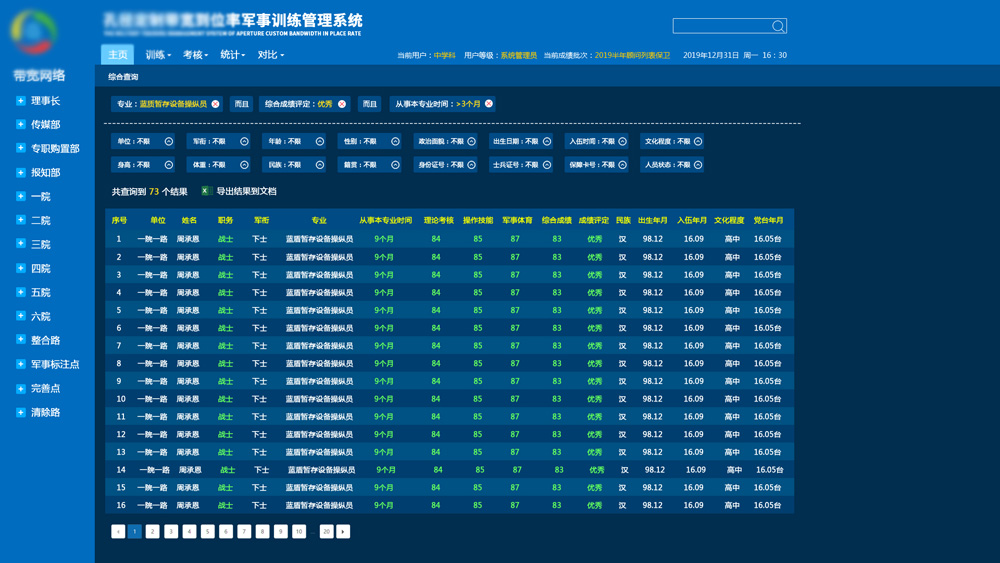The width and height of the screenshot is (1000, 563).
Task: Remove the 从事本专业时间 filter tag
Action: (489, 104)
